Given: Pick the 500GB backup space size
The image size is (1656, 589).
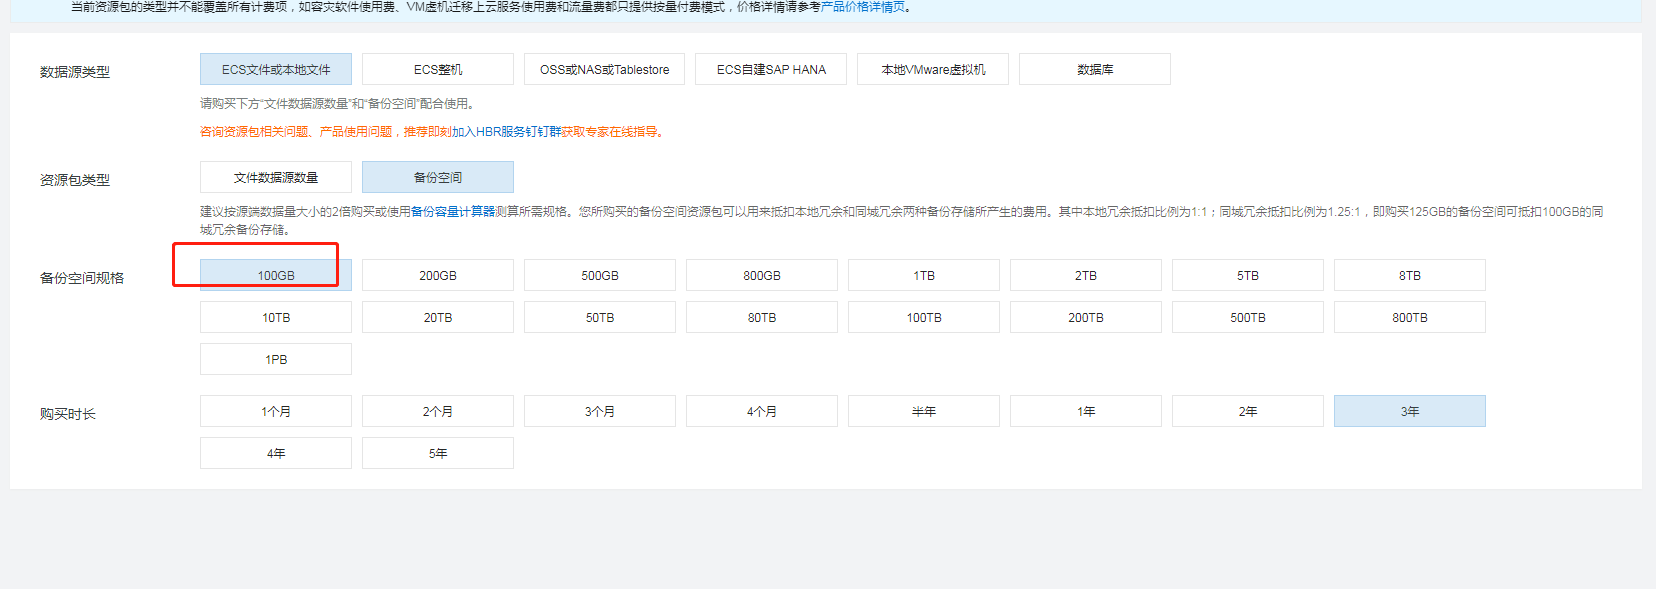Looking at the screenshot, I should point(600,275).
